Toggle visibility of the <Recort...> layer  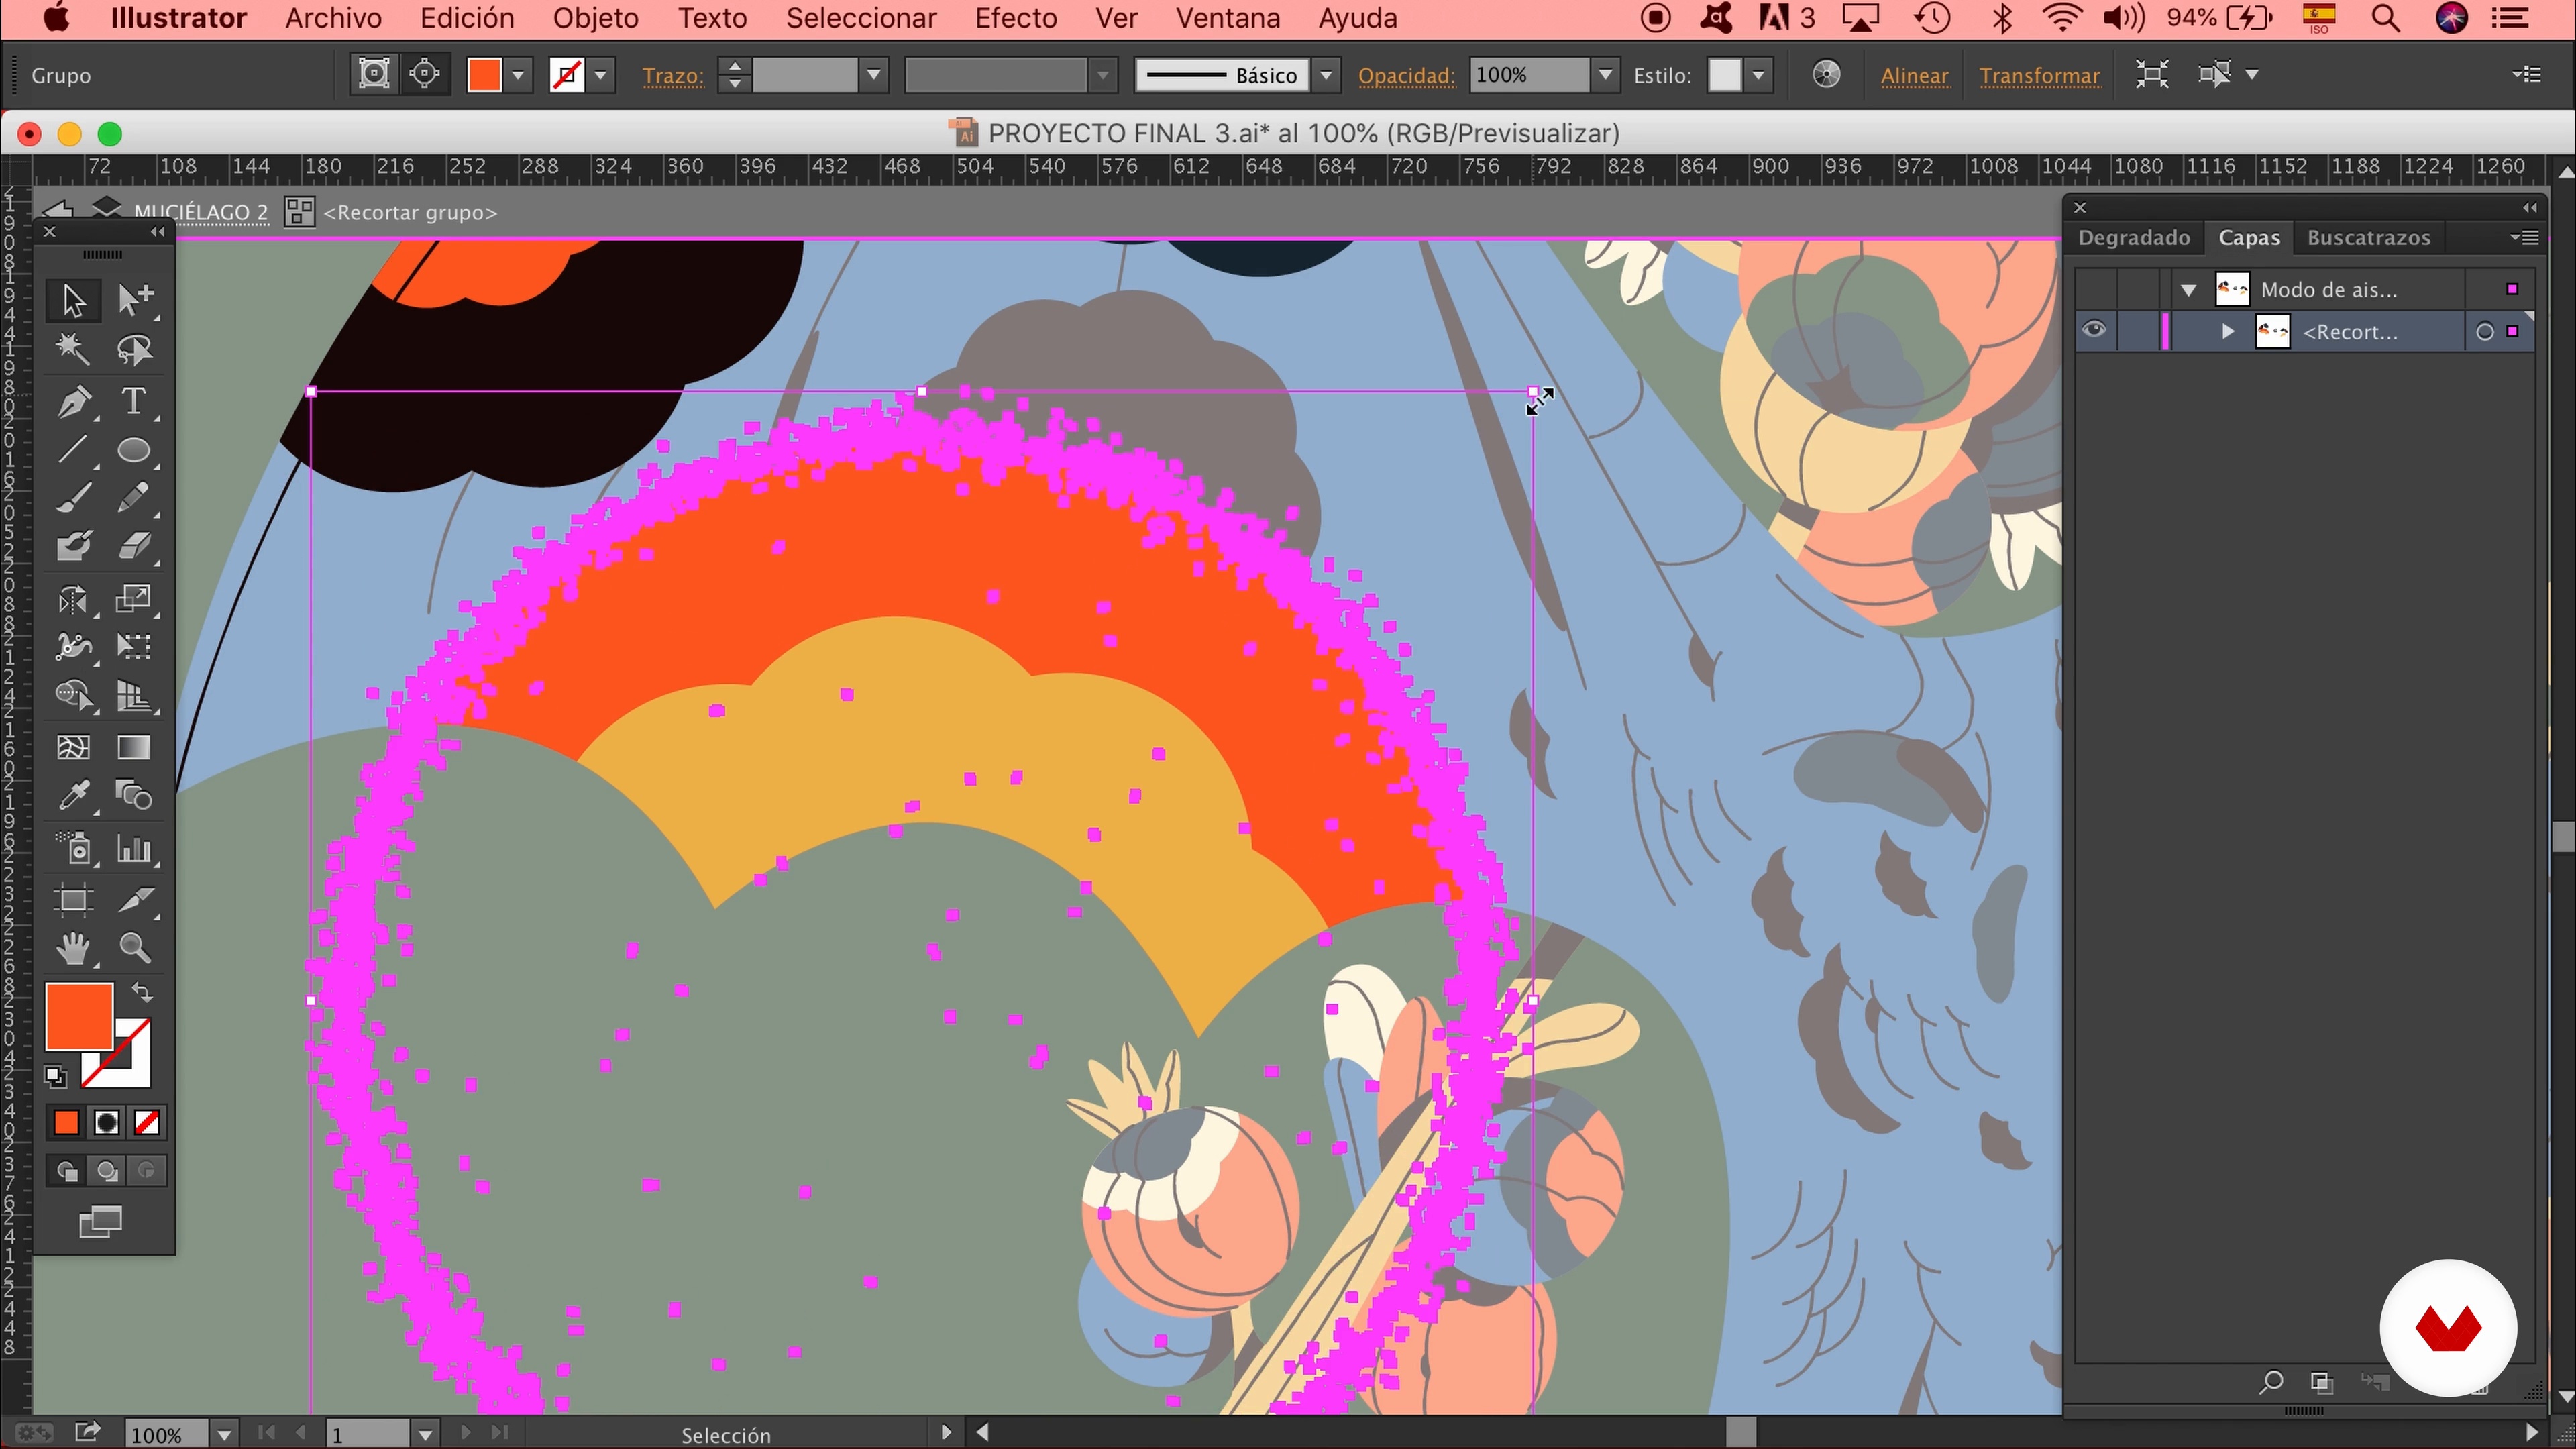(2094, 331)
